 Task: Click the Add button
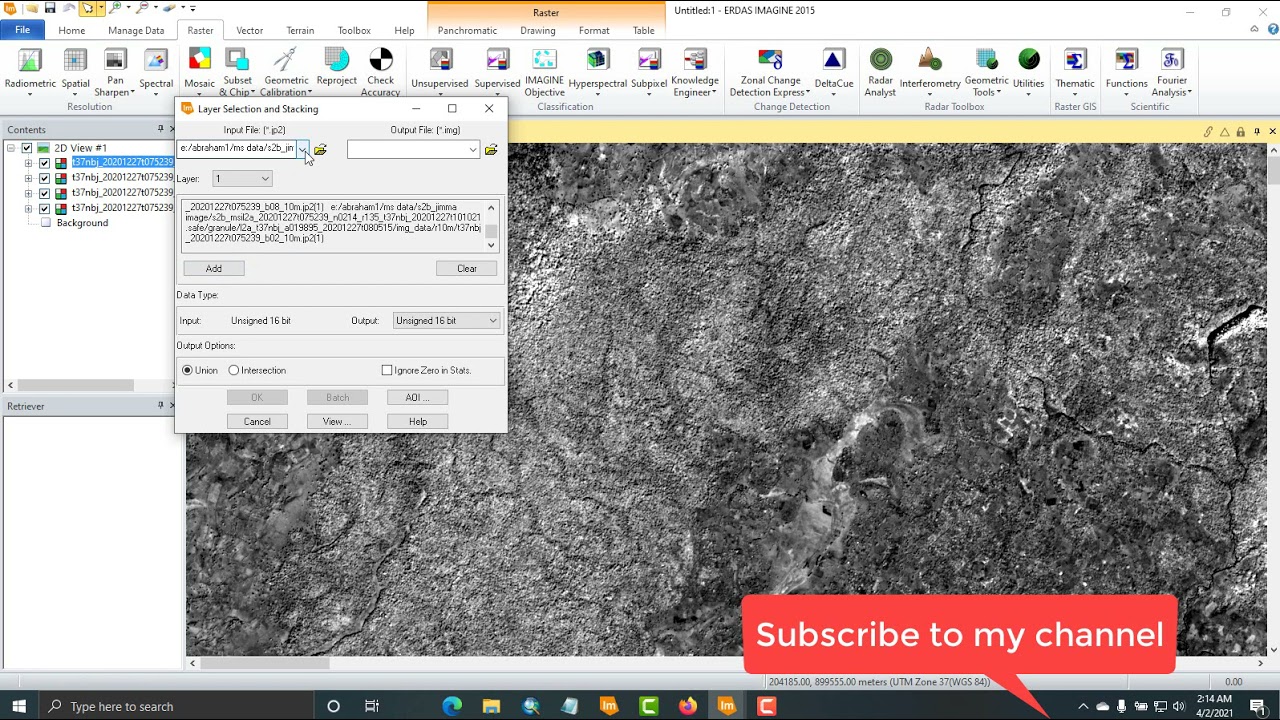(214, 268)
